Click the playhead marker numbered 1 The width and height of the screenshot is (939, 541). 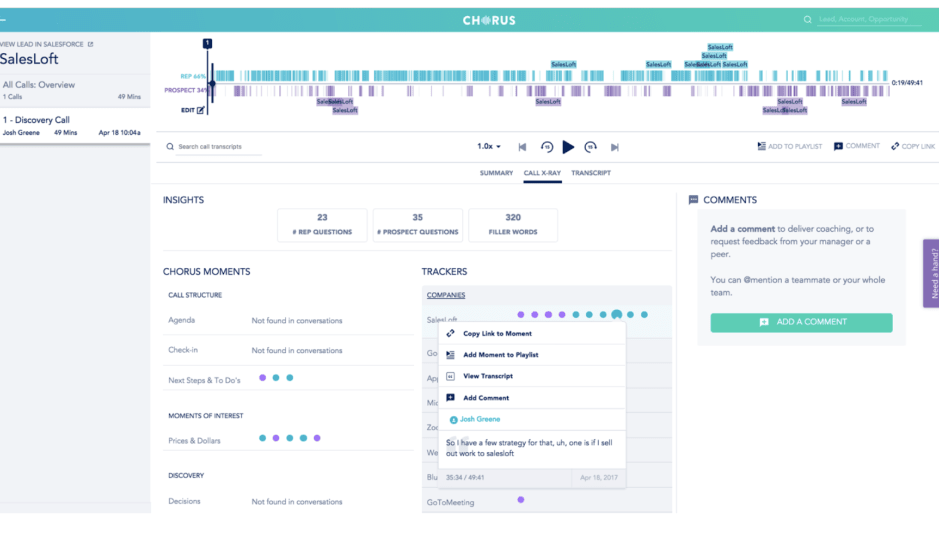[x=207, y=43]
